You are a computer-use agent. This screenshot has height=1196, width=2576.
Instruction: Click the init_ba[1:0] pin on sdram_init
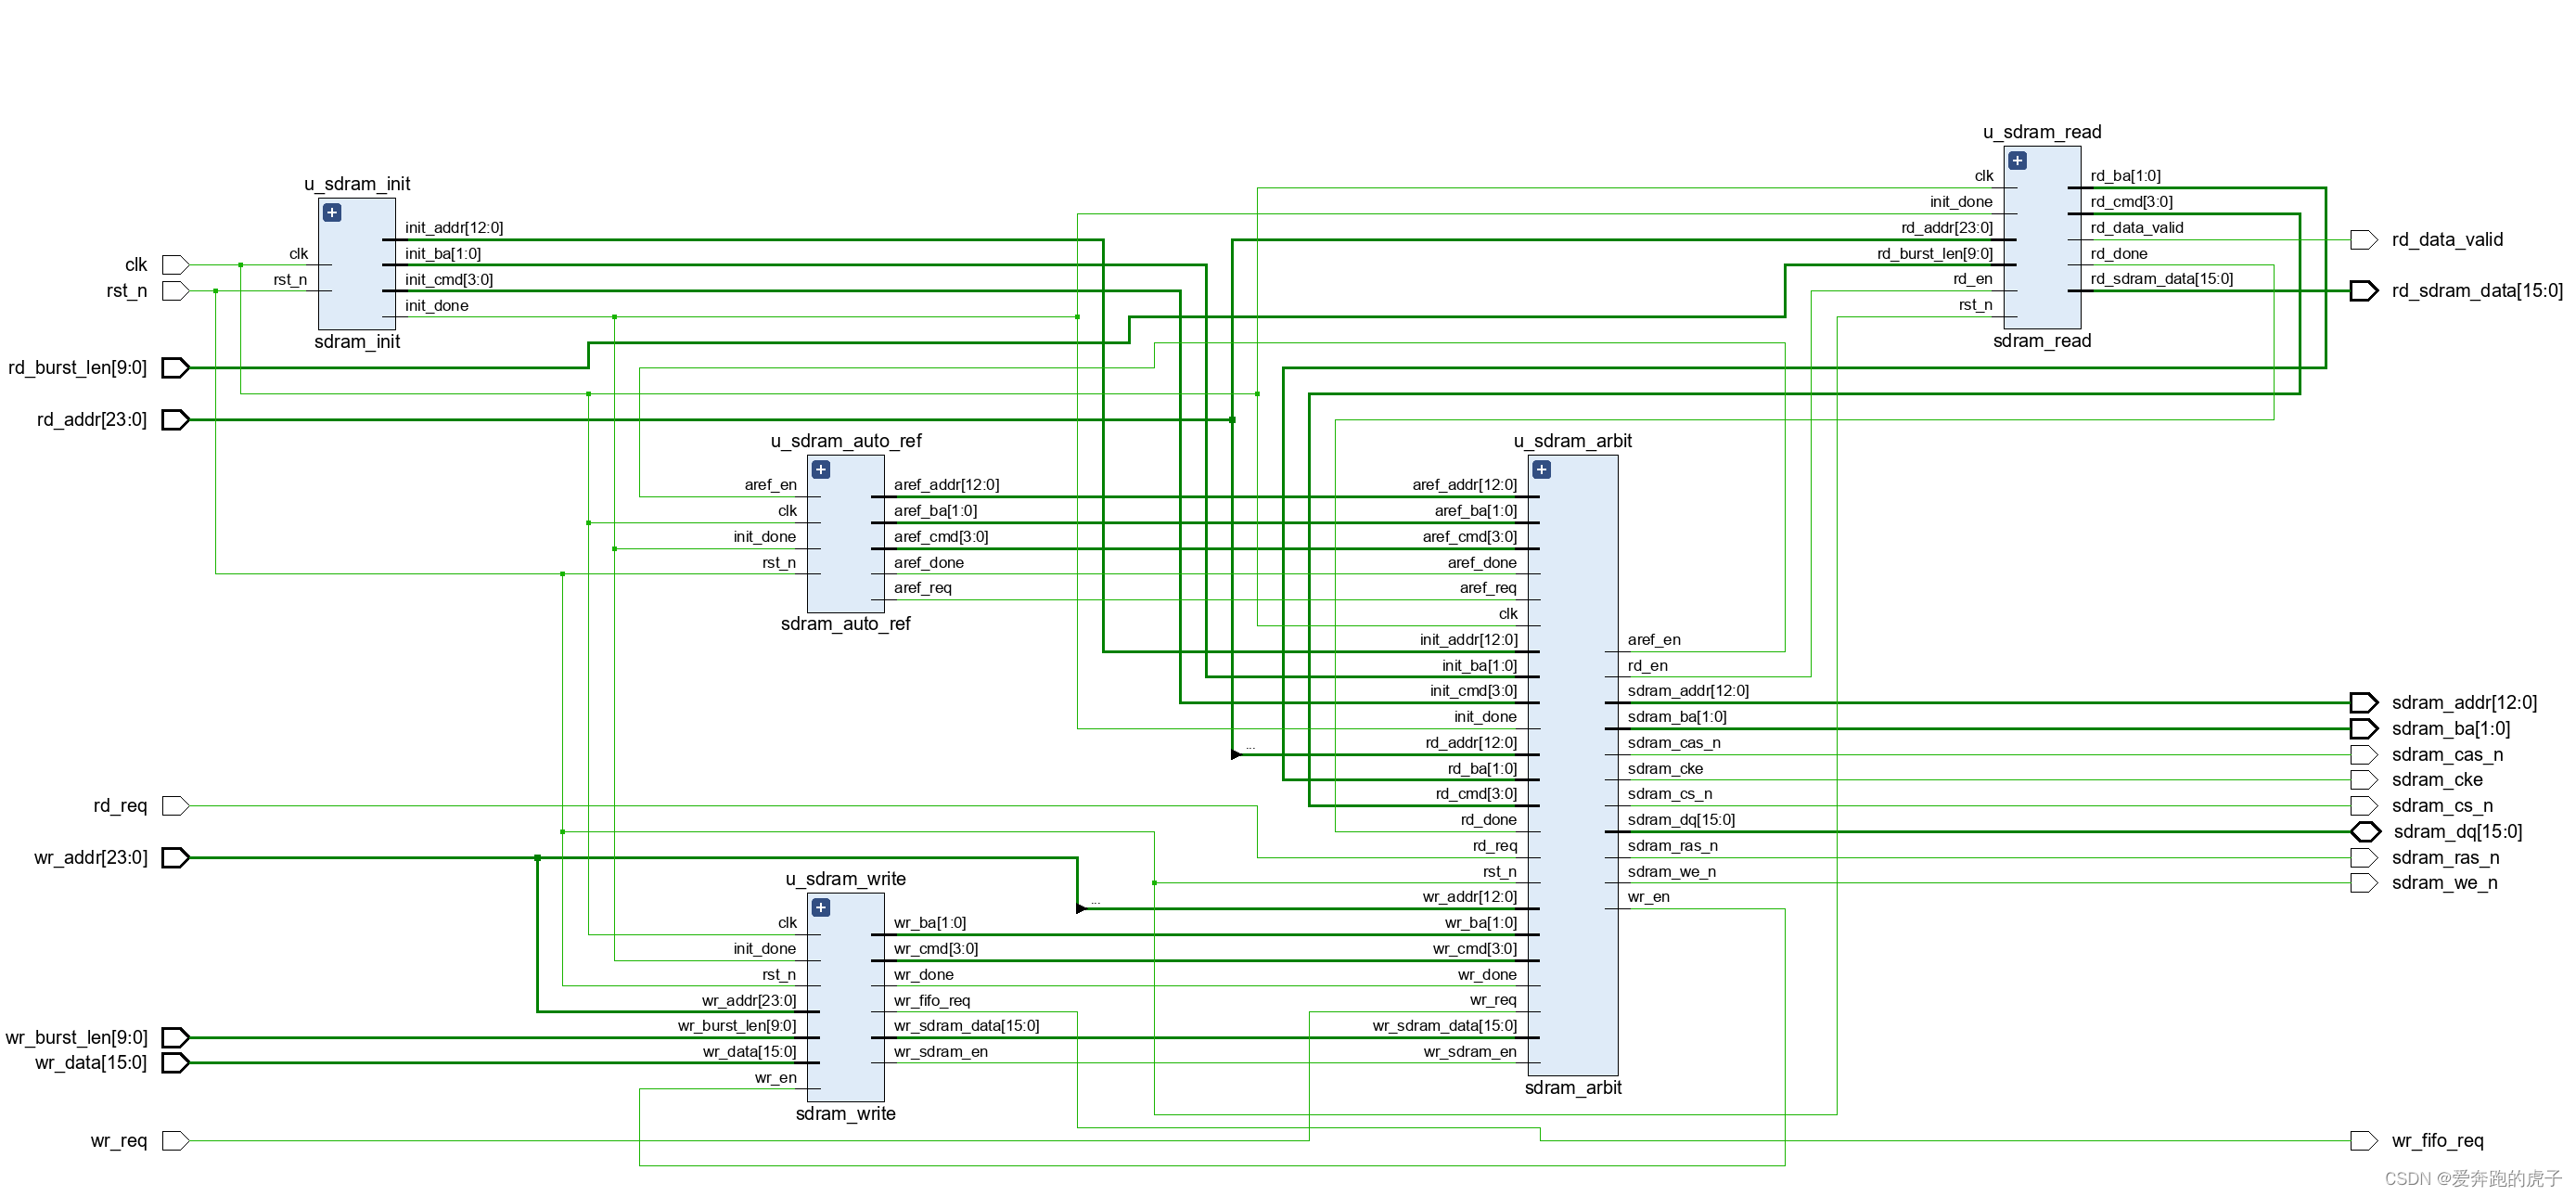[x=443, y=254]
